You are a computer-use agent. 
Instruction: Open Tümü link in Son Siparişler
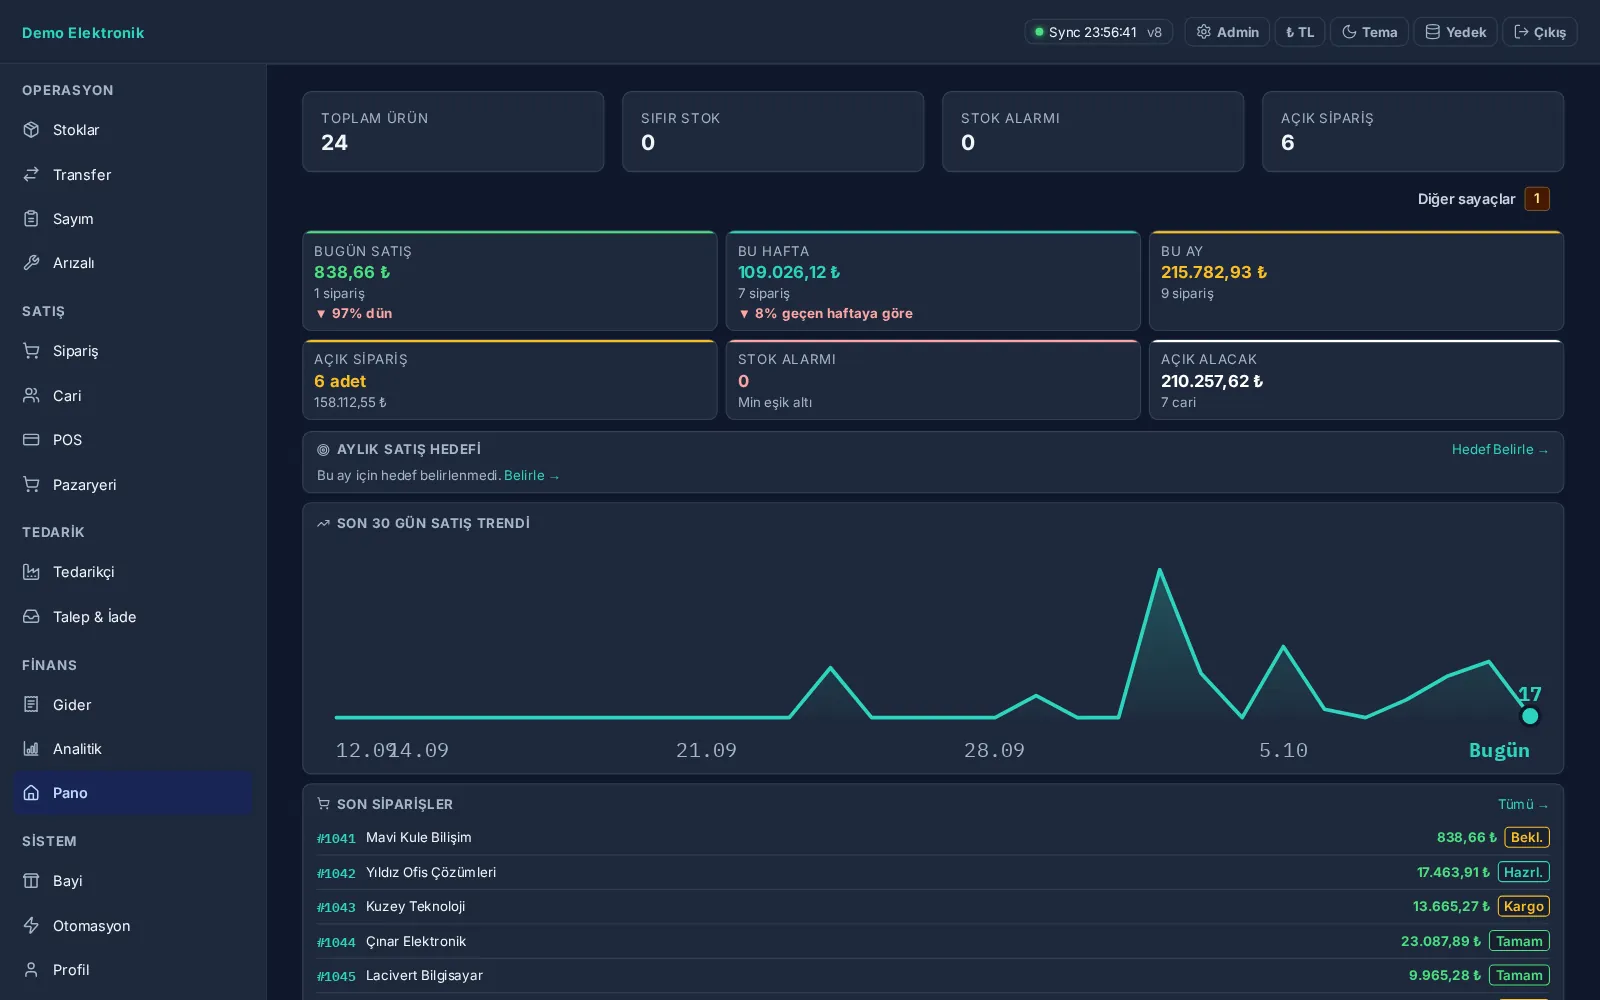tap(1523, 804)
